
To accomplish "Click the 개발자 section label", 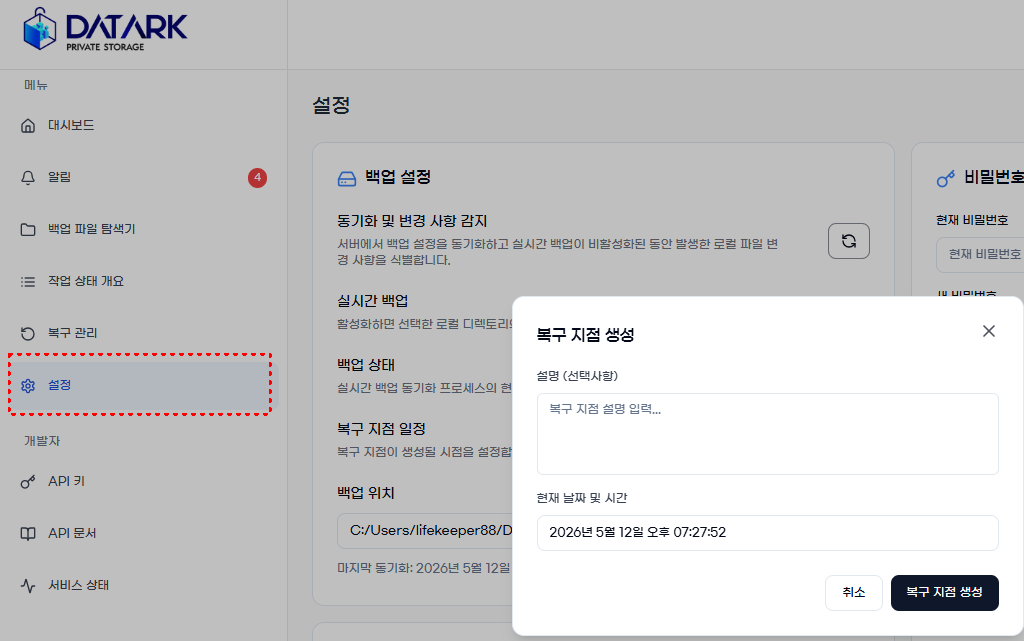I will [x=42, y=441].
